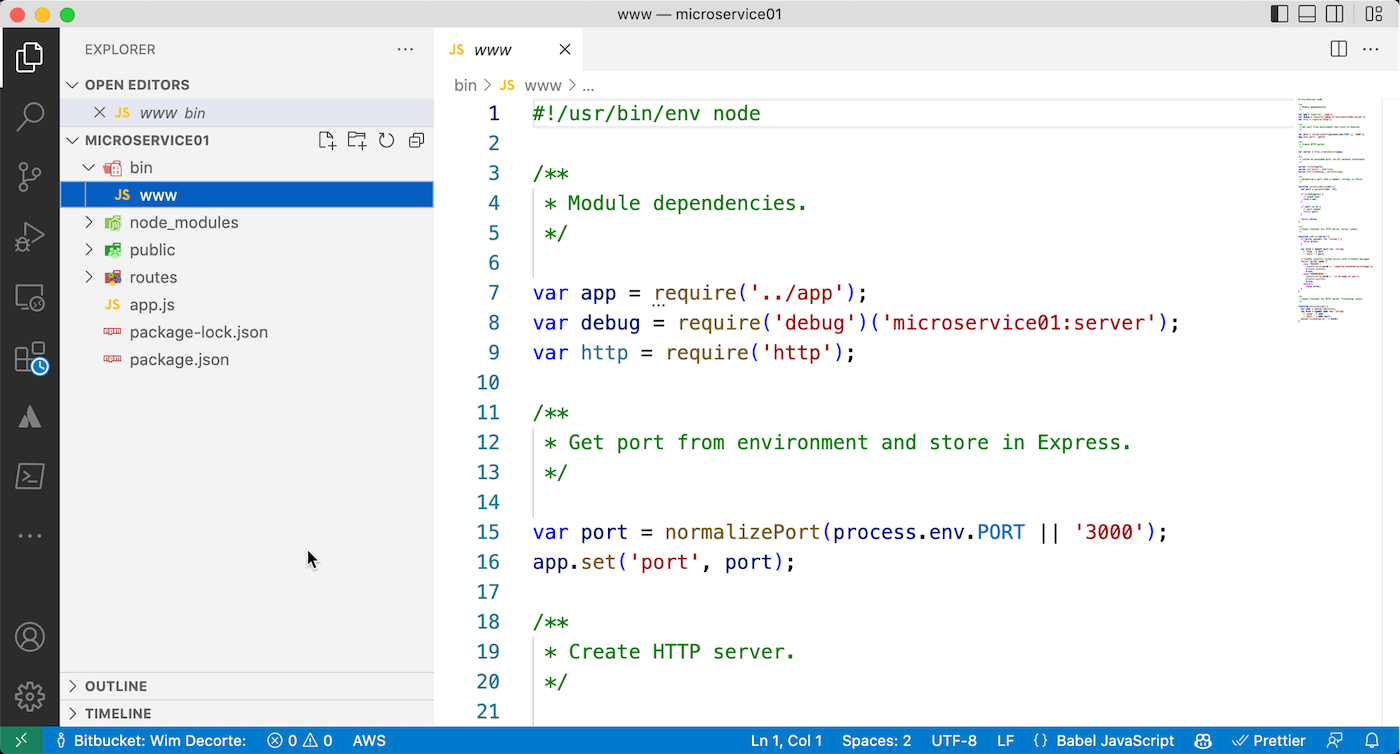
Task: Open the Explorer view in activity bar
Action: (x=30, y=57)
